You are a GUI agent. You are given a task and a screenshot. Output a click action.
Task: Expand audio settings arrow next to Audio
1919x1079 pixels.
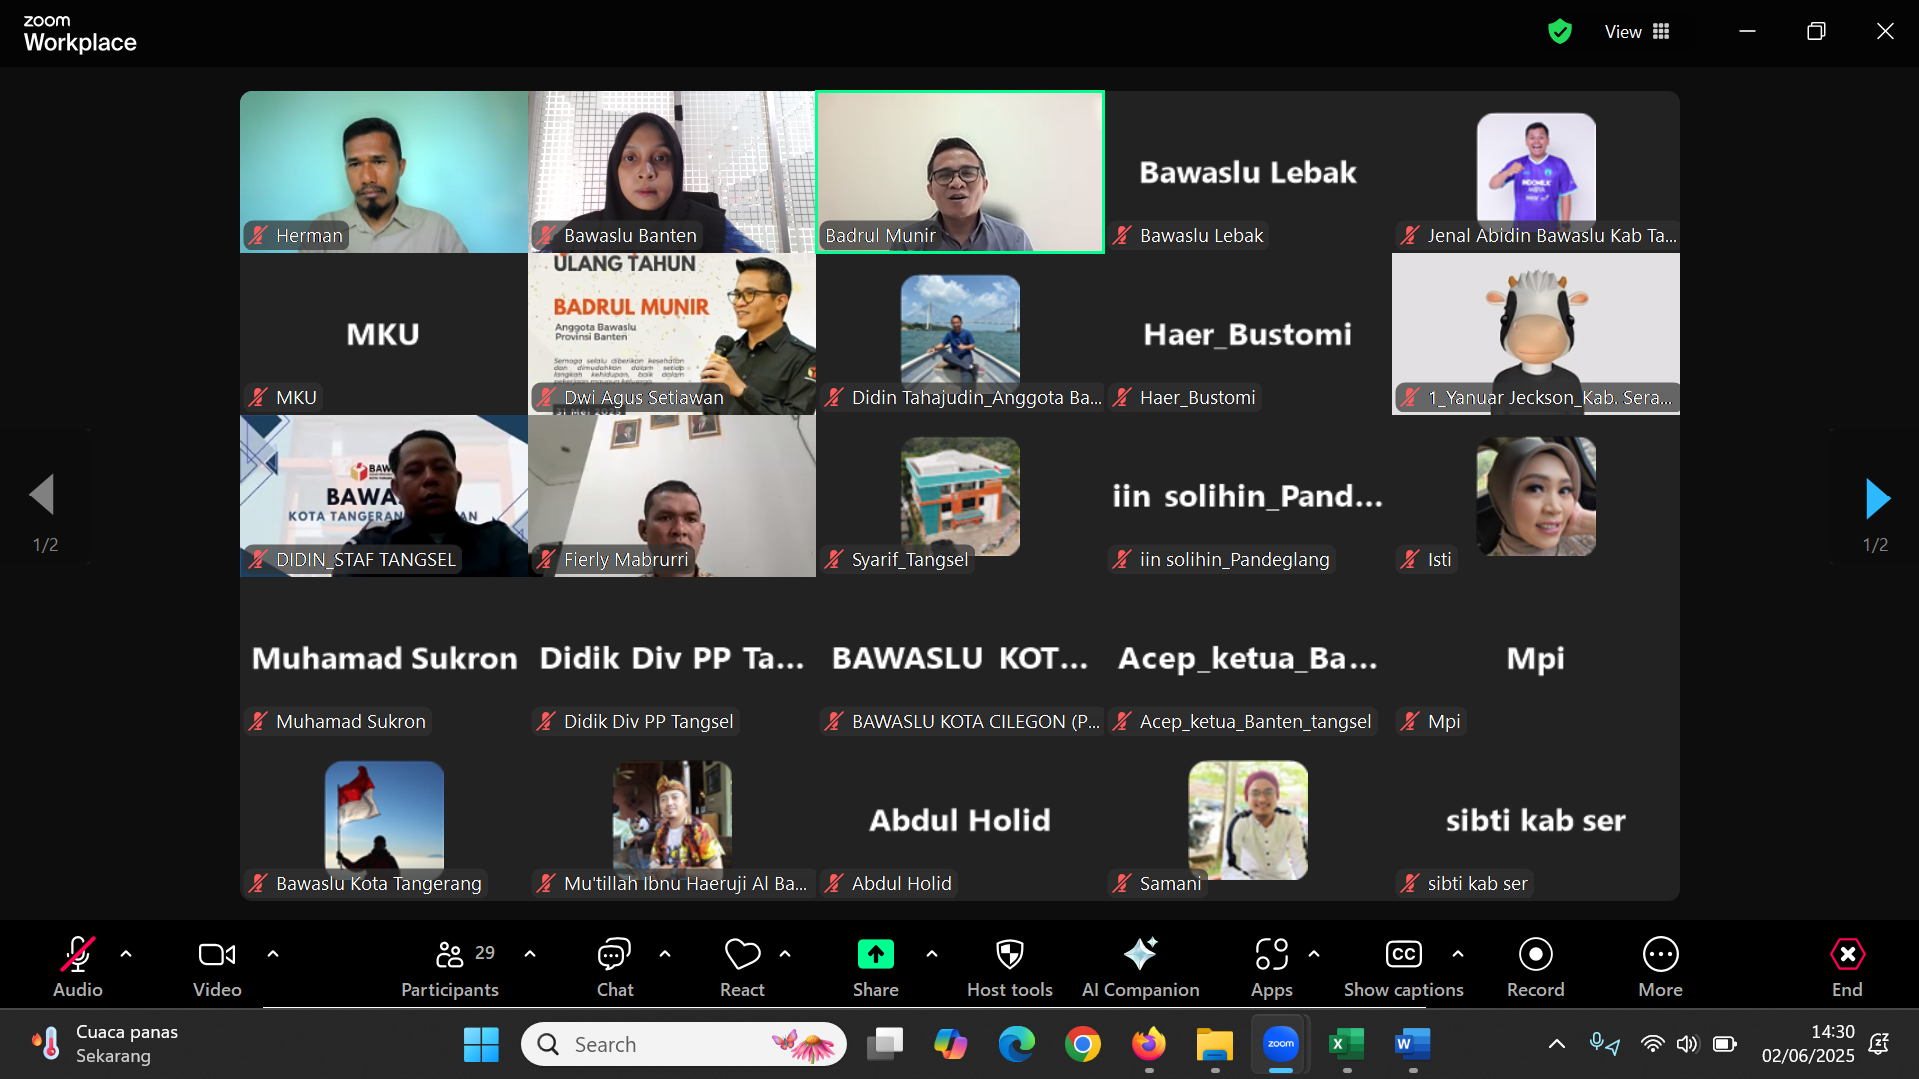tap(126, 954)
